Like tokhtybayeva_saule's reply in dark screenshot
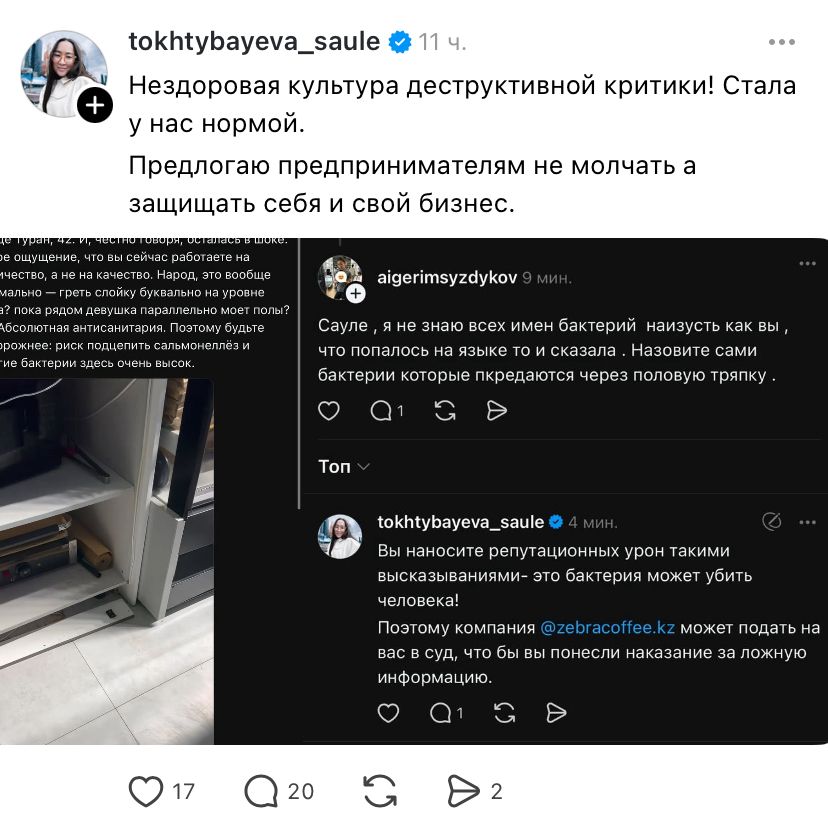This screenshot has width=828, height=837. pos(388,713)
